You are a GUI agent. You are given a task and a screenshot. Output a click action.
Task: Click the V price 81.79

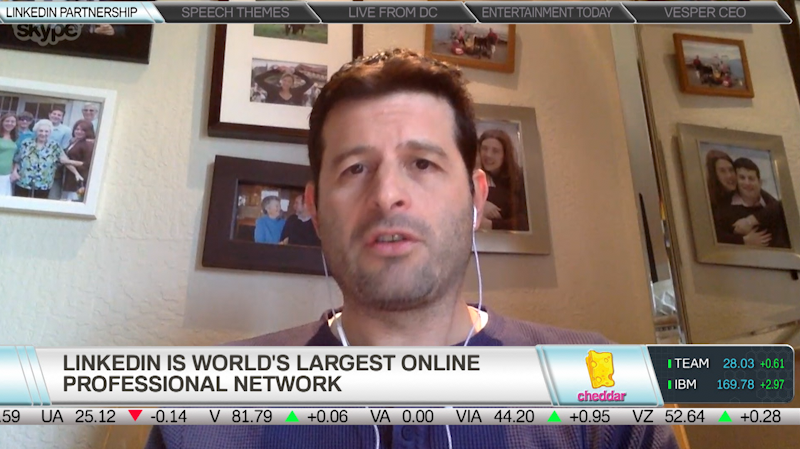click(252, 416)
